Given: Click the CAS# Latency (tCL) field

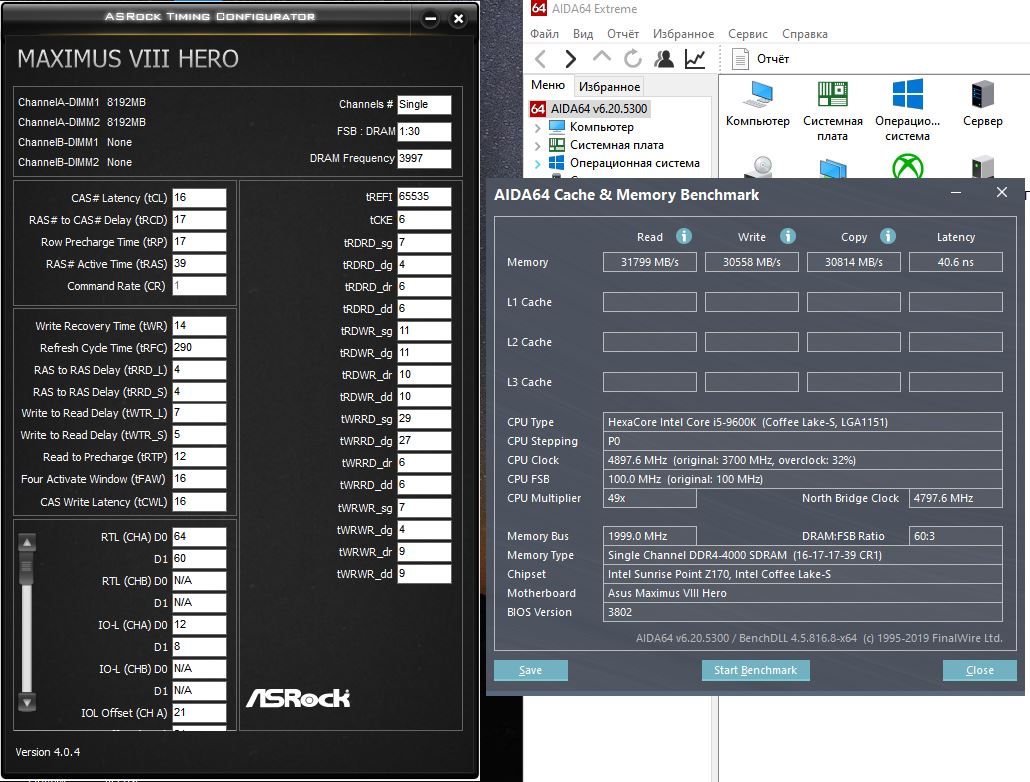Looking at the screenshot, I should point(200,198).
